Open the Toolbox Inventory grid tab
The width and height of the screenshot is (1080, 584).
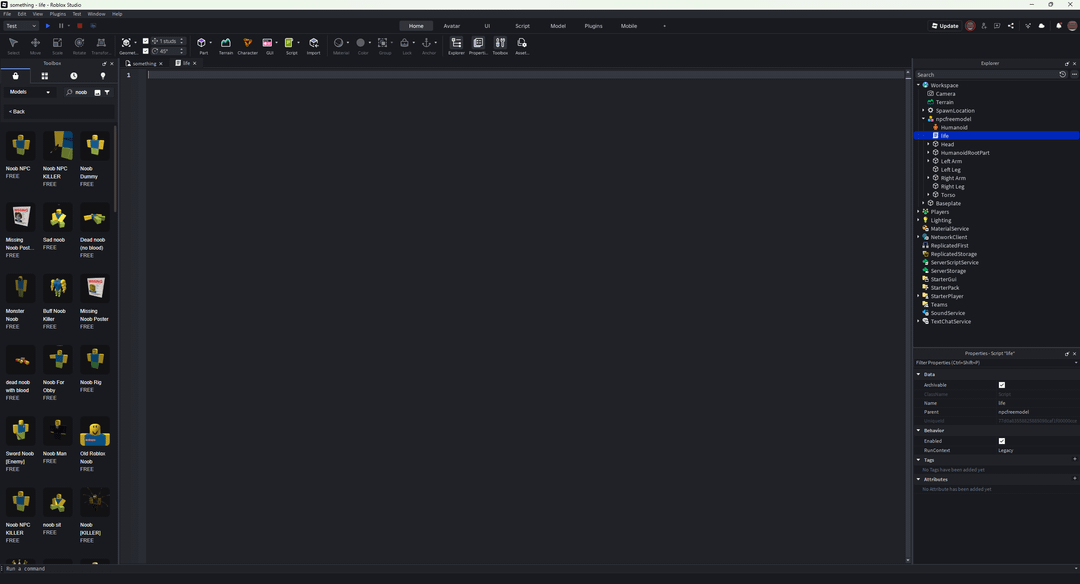click(x=44, y=76)
